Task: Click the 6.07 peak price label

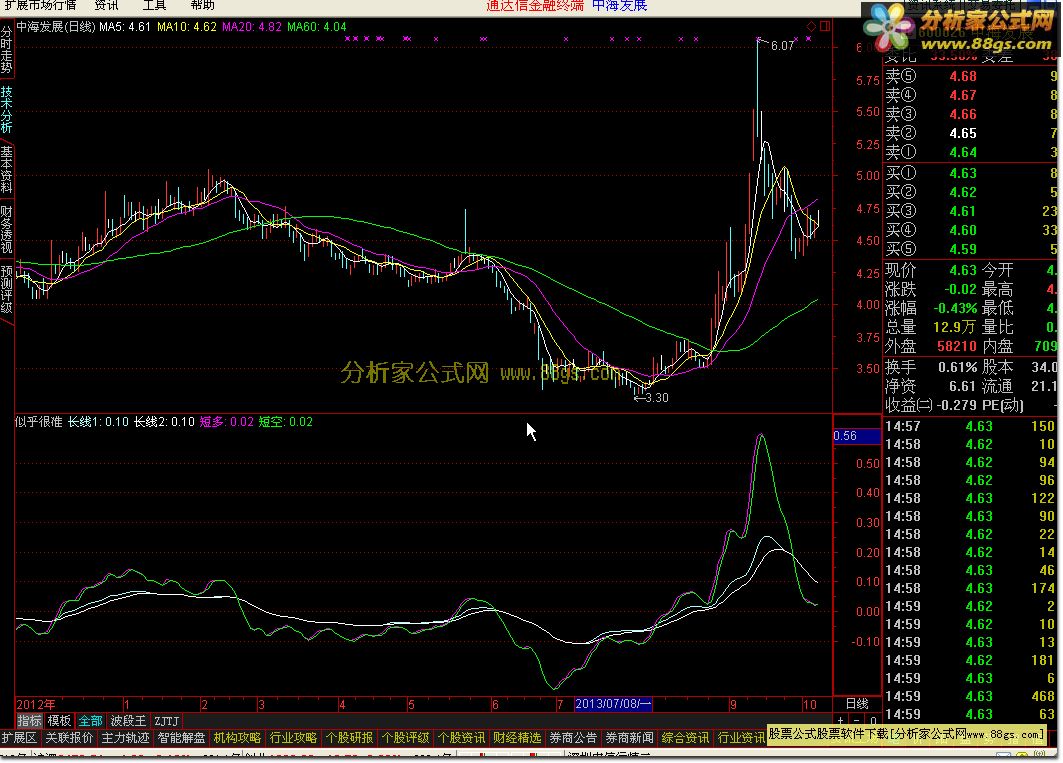Action: [x=782, y=46]
